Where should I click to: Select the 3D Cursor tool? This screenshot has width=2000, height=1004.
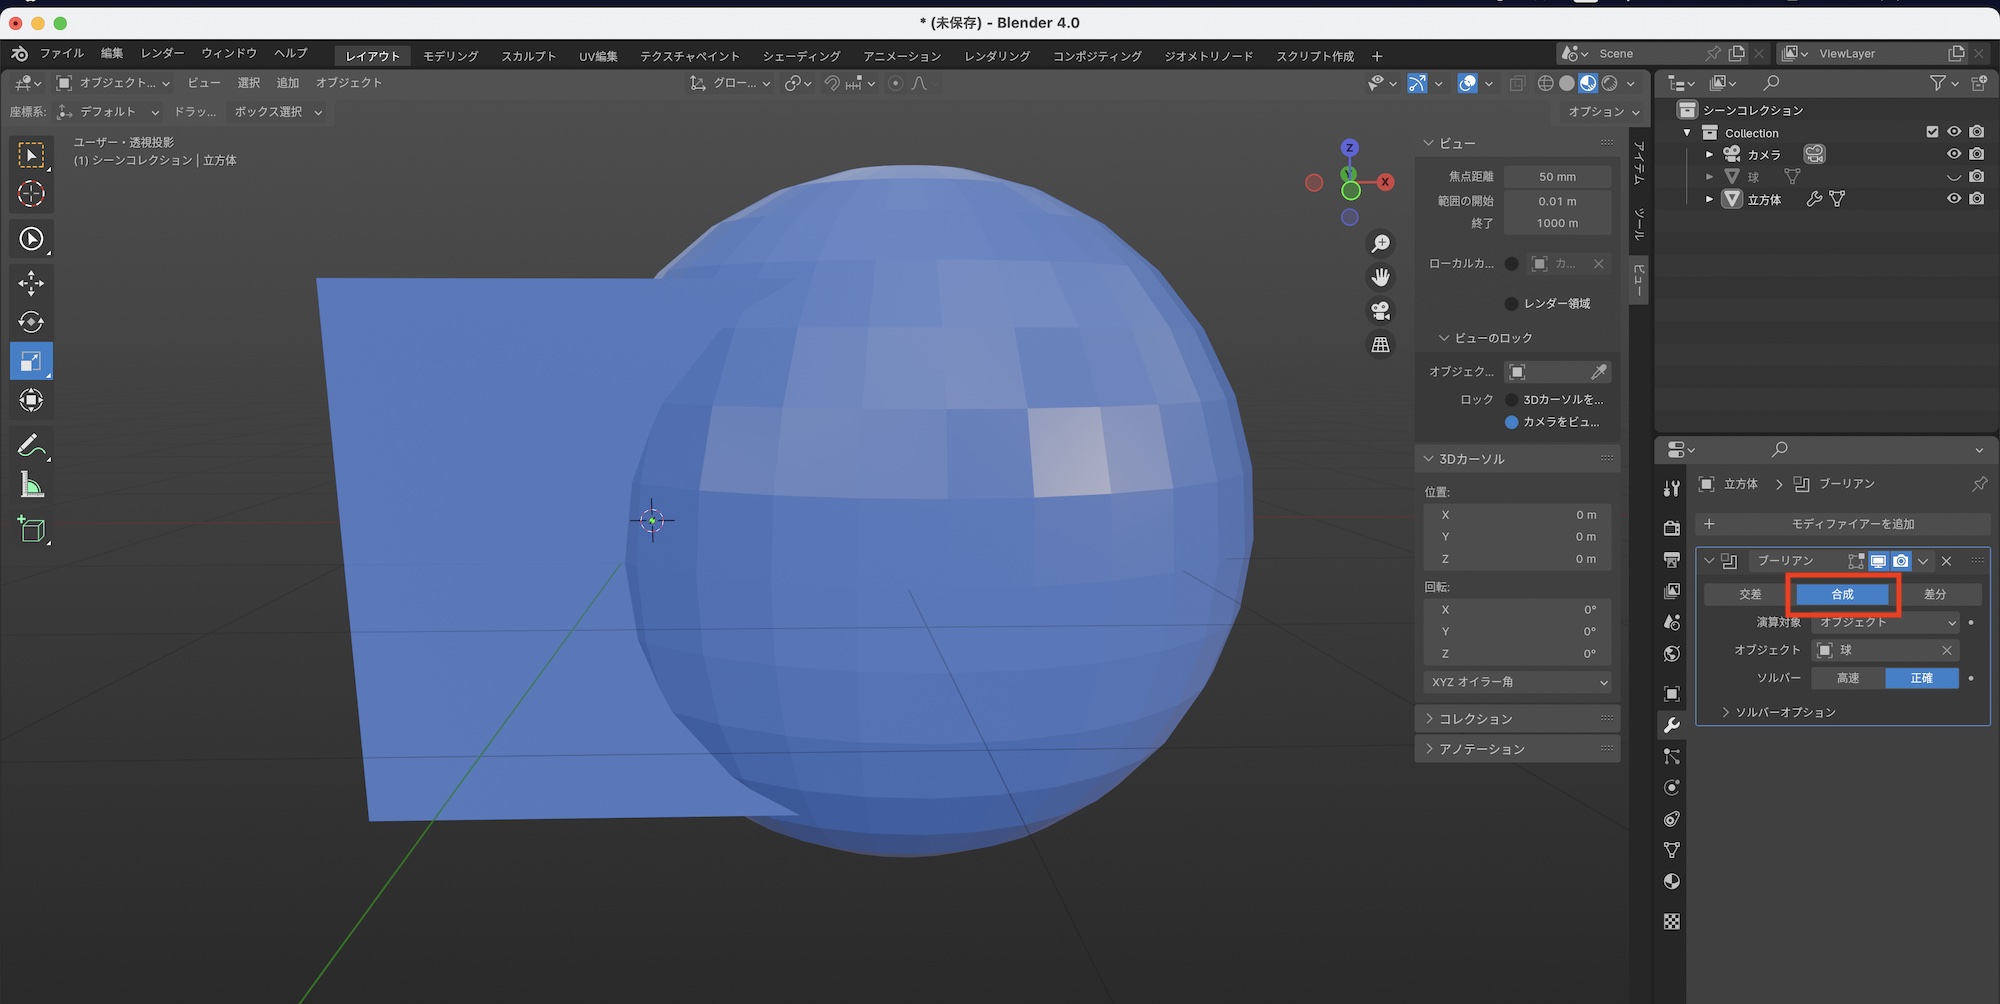click(x=31, y=193)
